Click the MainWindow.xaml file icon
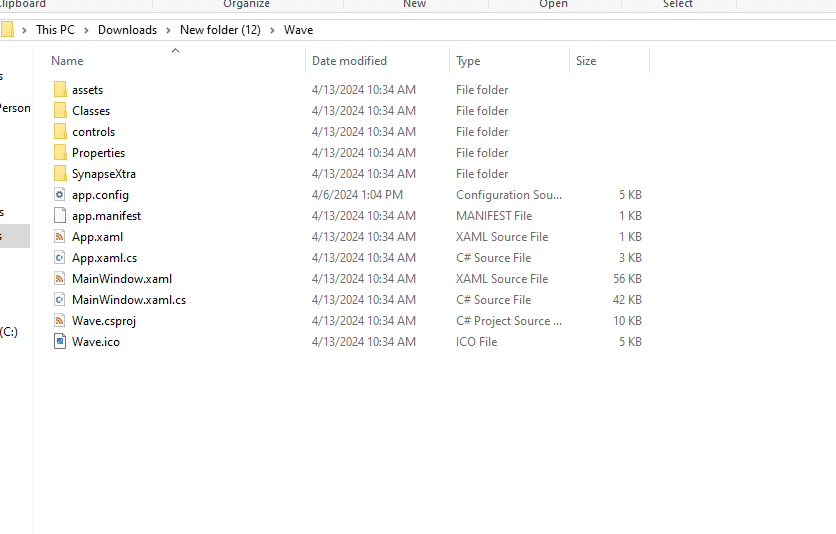The image size is (836, 534). 60,279
